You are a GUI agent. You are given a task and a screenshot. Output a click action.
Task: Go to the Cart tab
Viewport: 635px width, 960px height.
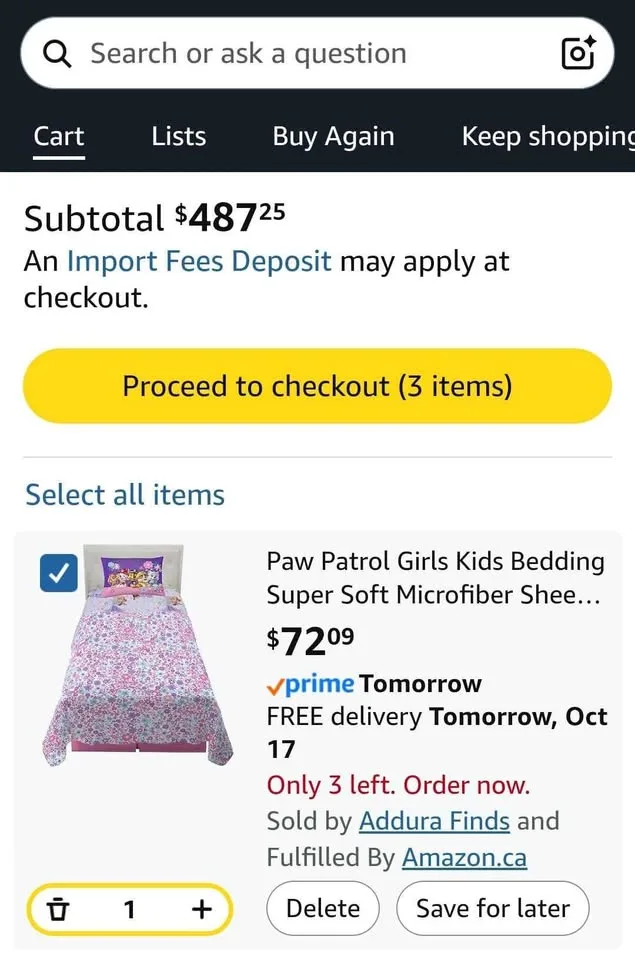(58, 136)
